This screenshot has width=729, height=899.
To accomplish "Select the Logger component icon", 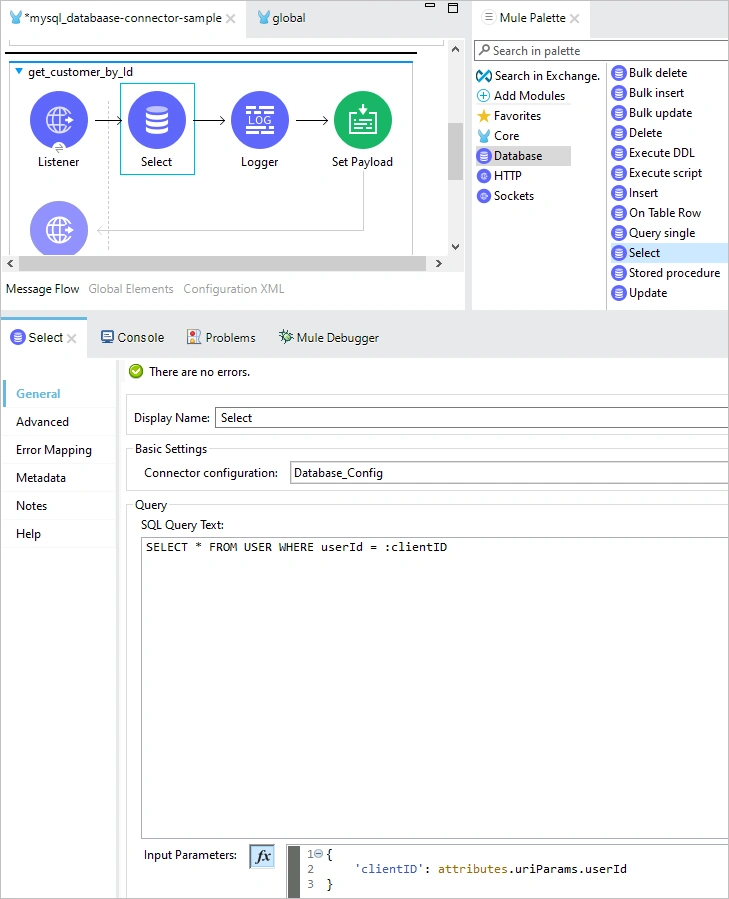I will coord(260,120).
